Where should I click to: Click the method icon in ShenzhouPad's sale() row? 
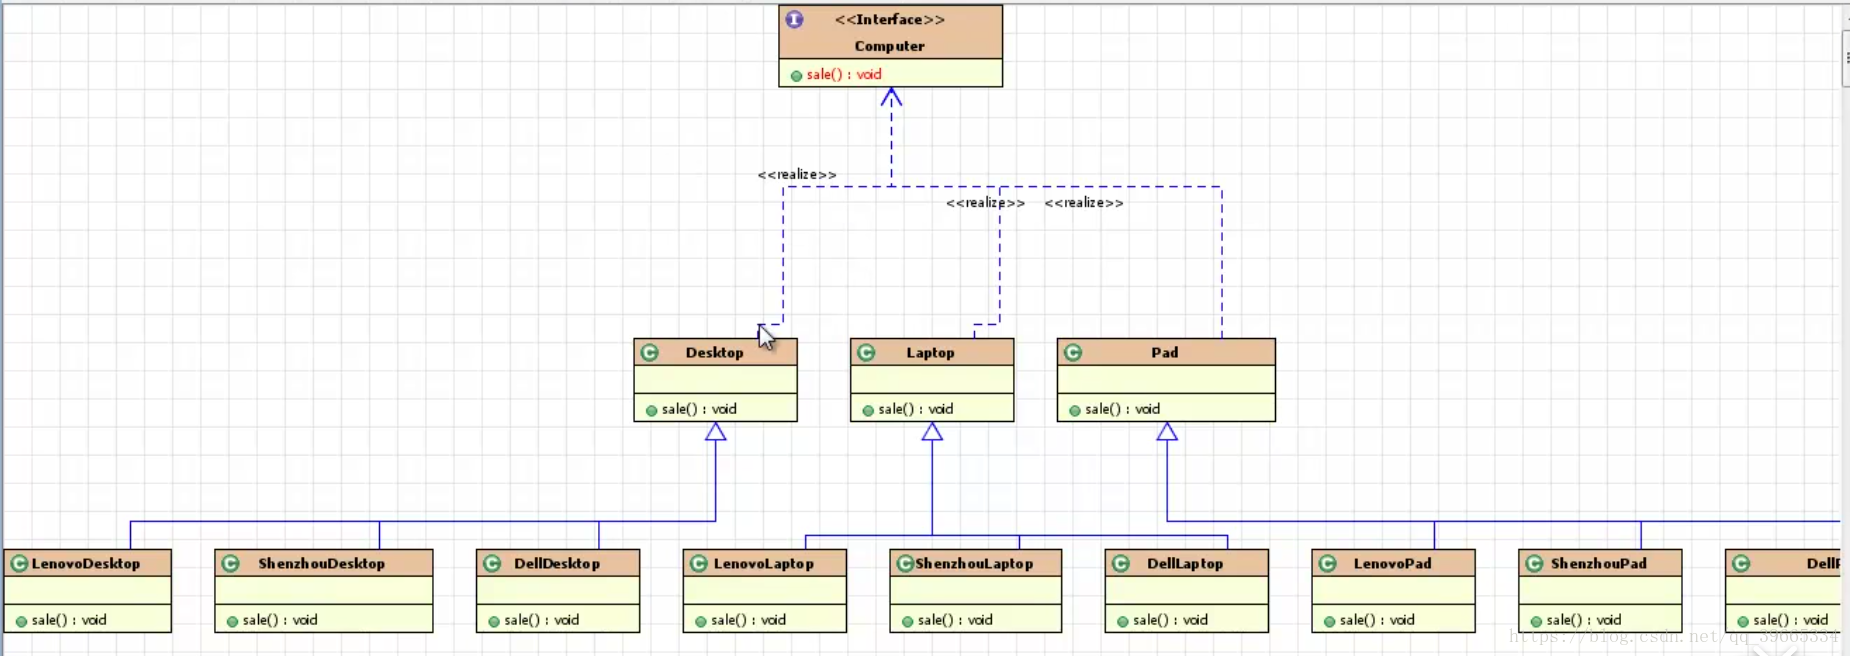pos(1536,621)
